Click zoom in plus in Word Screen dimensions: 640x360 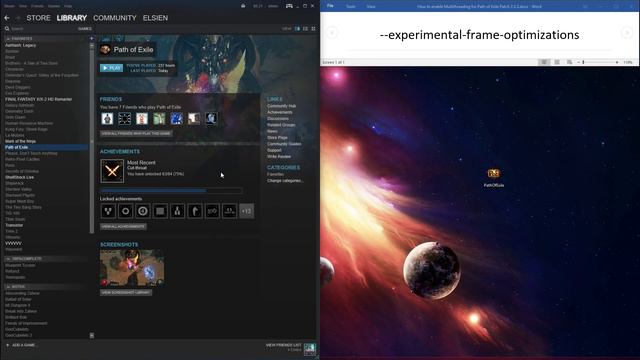click(x=617, y=62)
